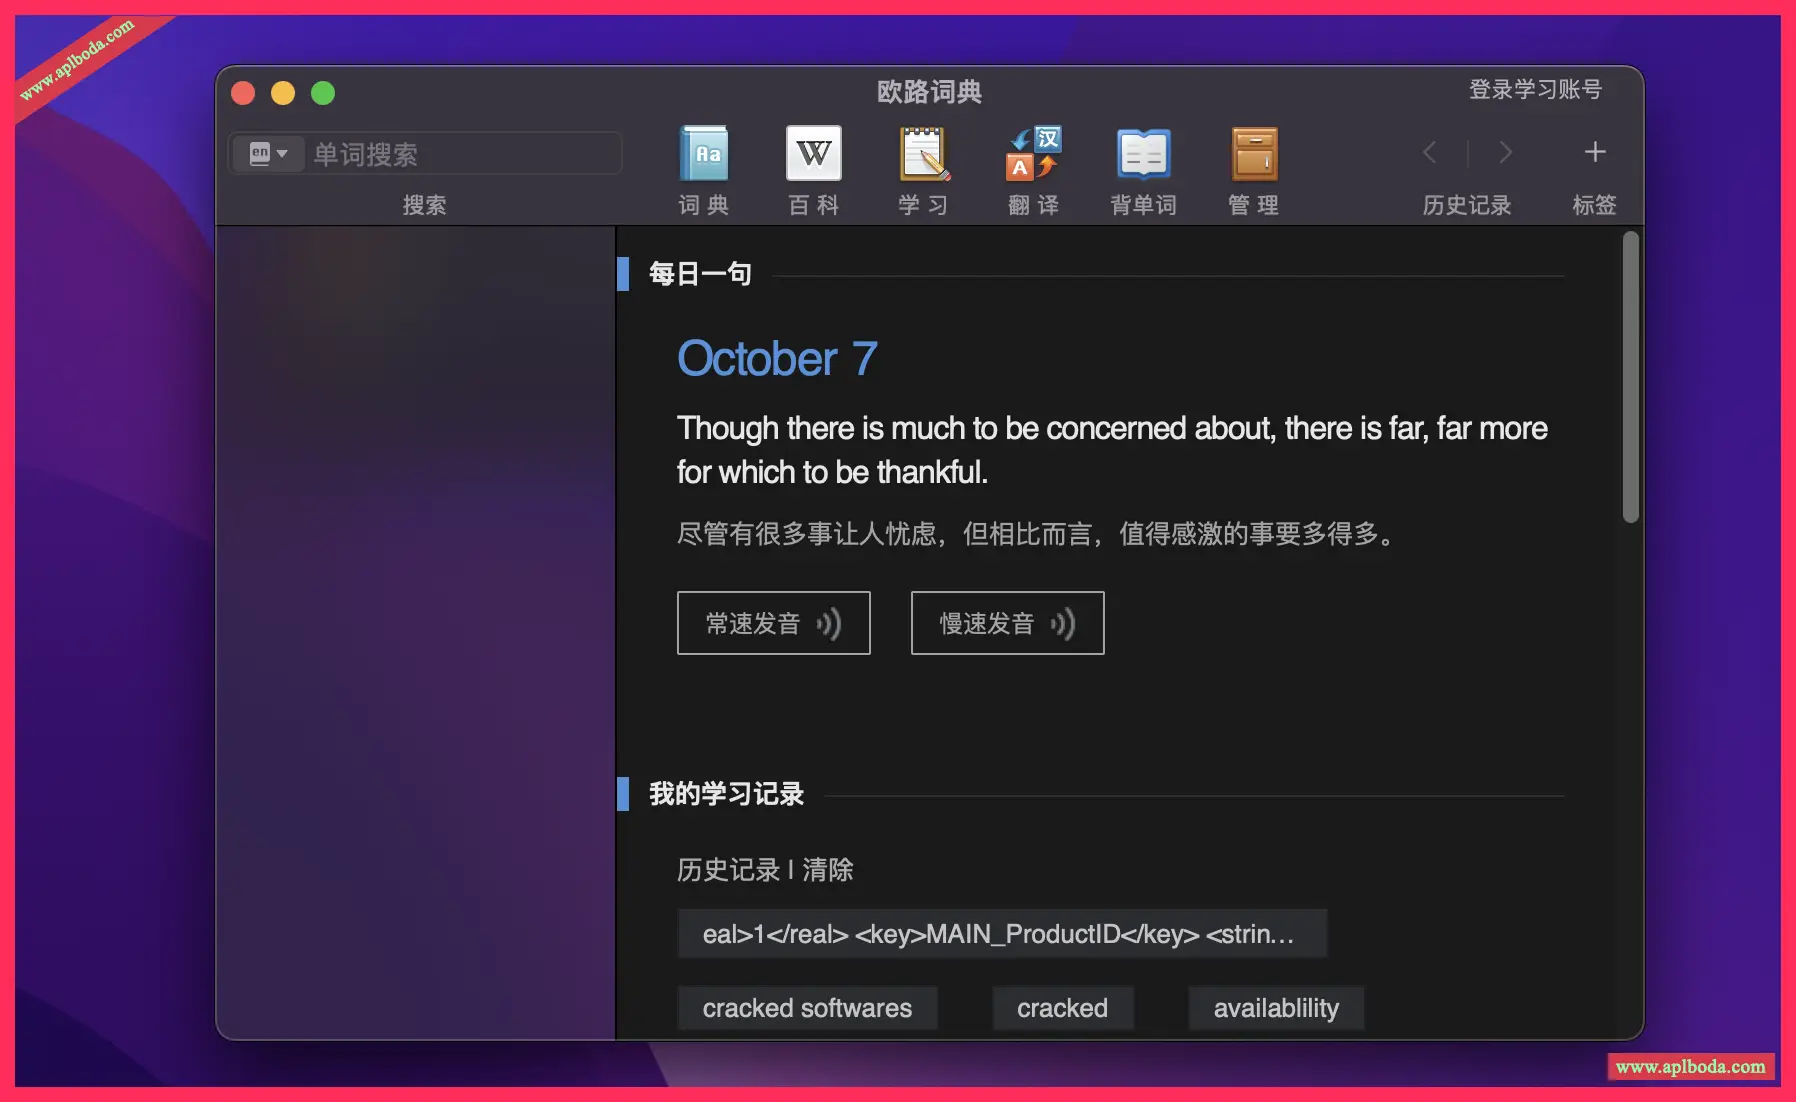Navigate forward using the right history arrow
The width and height of the screenshot is (1796, 1102).
tap(1506, 152)
